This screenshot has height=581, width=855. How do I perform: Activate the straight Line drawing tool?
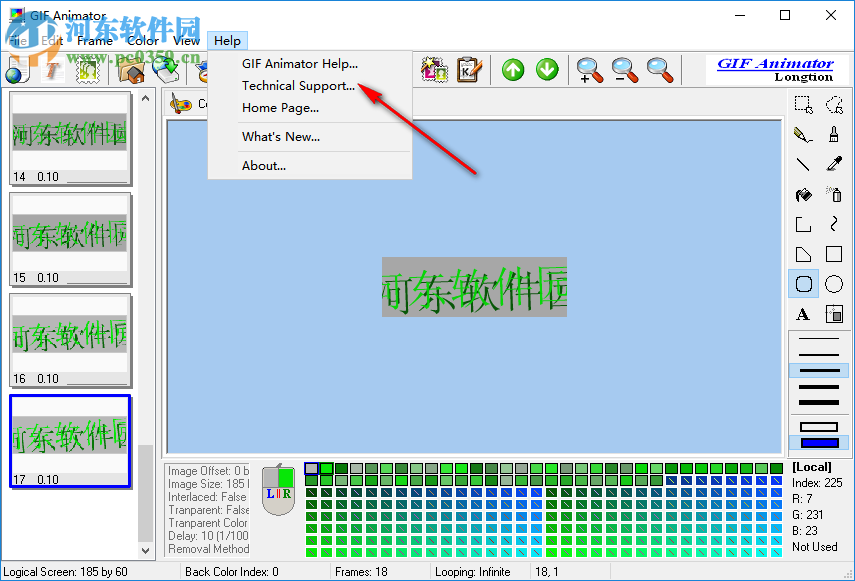[802, 164]
